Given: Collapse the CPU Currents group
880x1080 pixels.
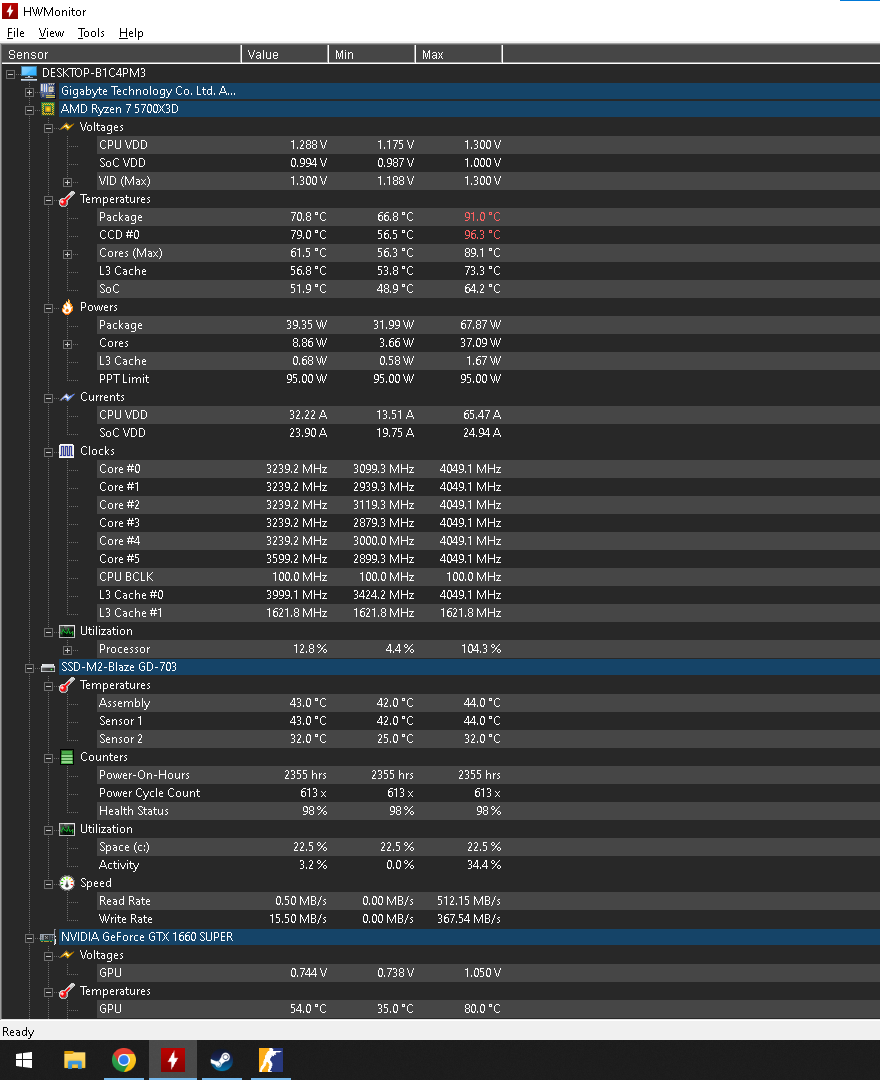Looking at the screenshot, I should [48, 397].
